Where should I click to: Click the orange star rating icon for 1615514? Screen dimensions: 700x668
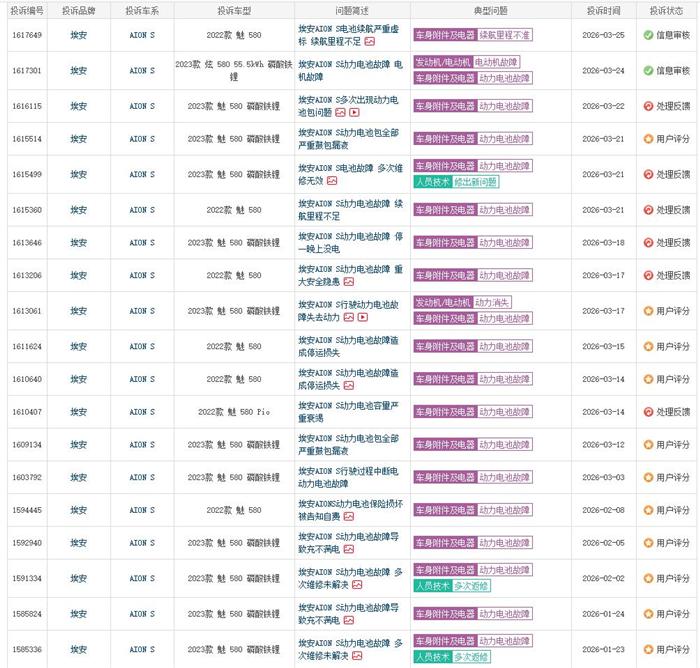click(648, 140)
